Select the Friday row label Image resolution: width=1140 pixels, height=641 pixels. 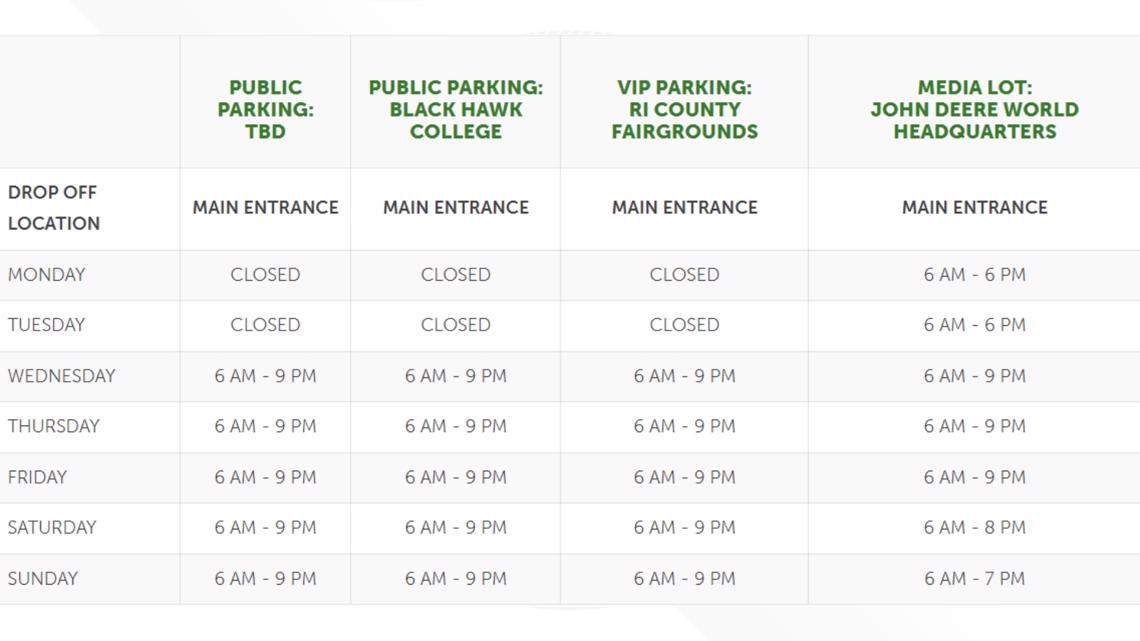tap(37, 477)
